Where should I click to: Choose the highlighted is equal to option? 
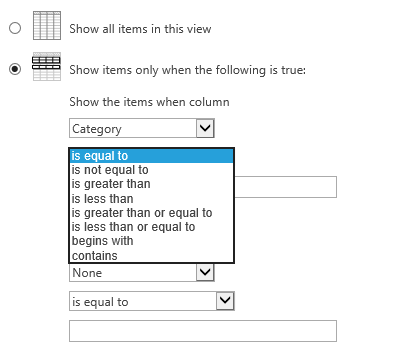pos(151,156)
